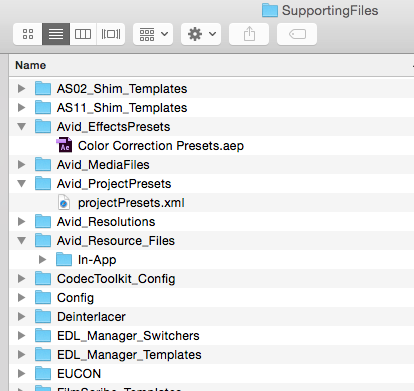Switch to column view
Screen dimensions: 414x391
[x=83, y=34]
